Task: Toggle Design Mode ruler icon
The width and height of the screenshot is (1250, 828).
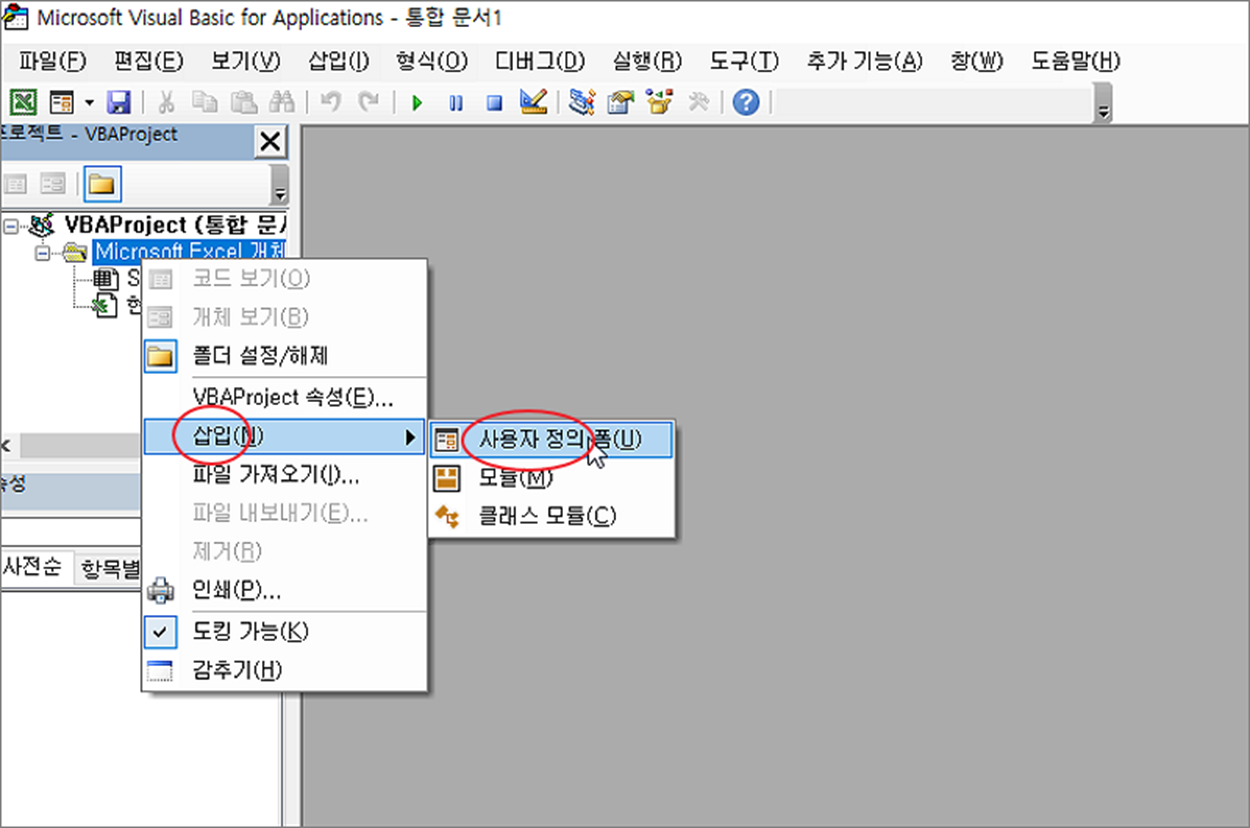Action: [x=533, y=102]
